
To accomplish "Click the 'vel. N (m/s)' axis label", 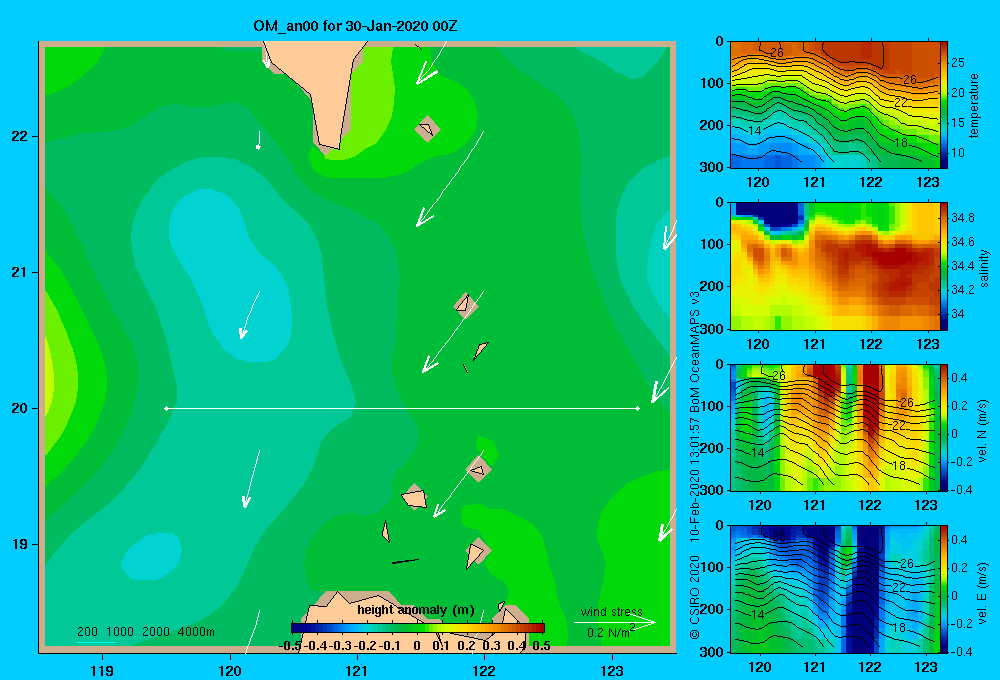I will click(x=983, y=431).
